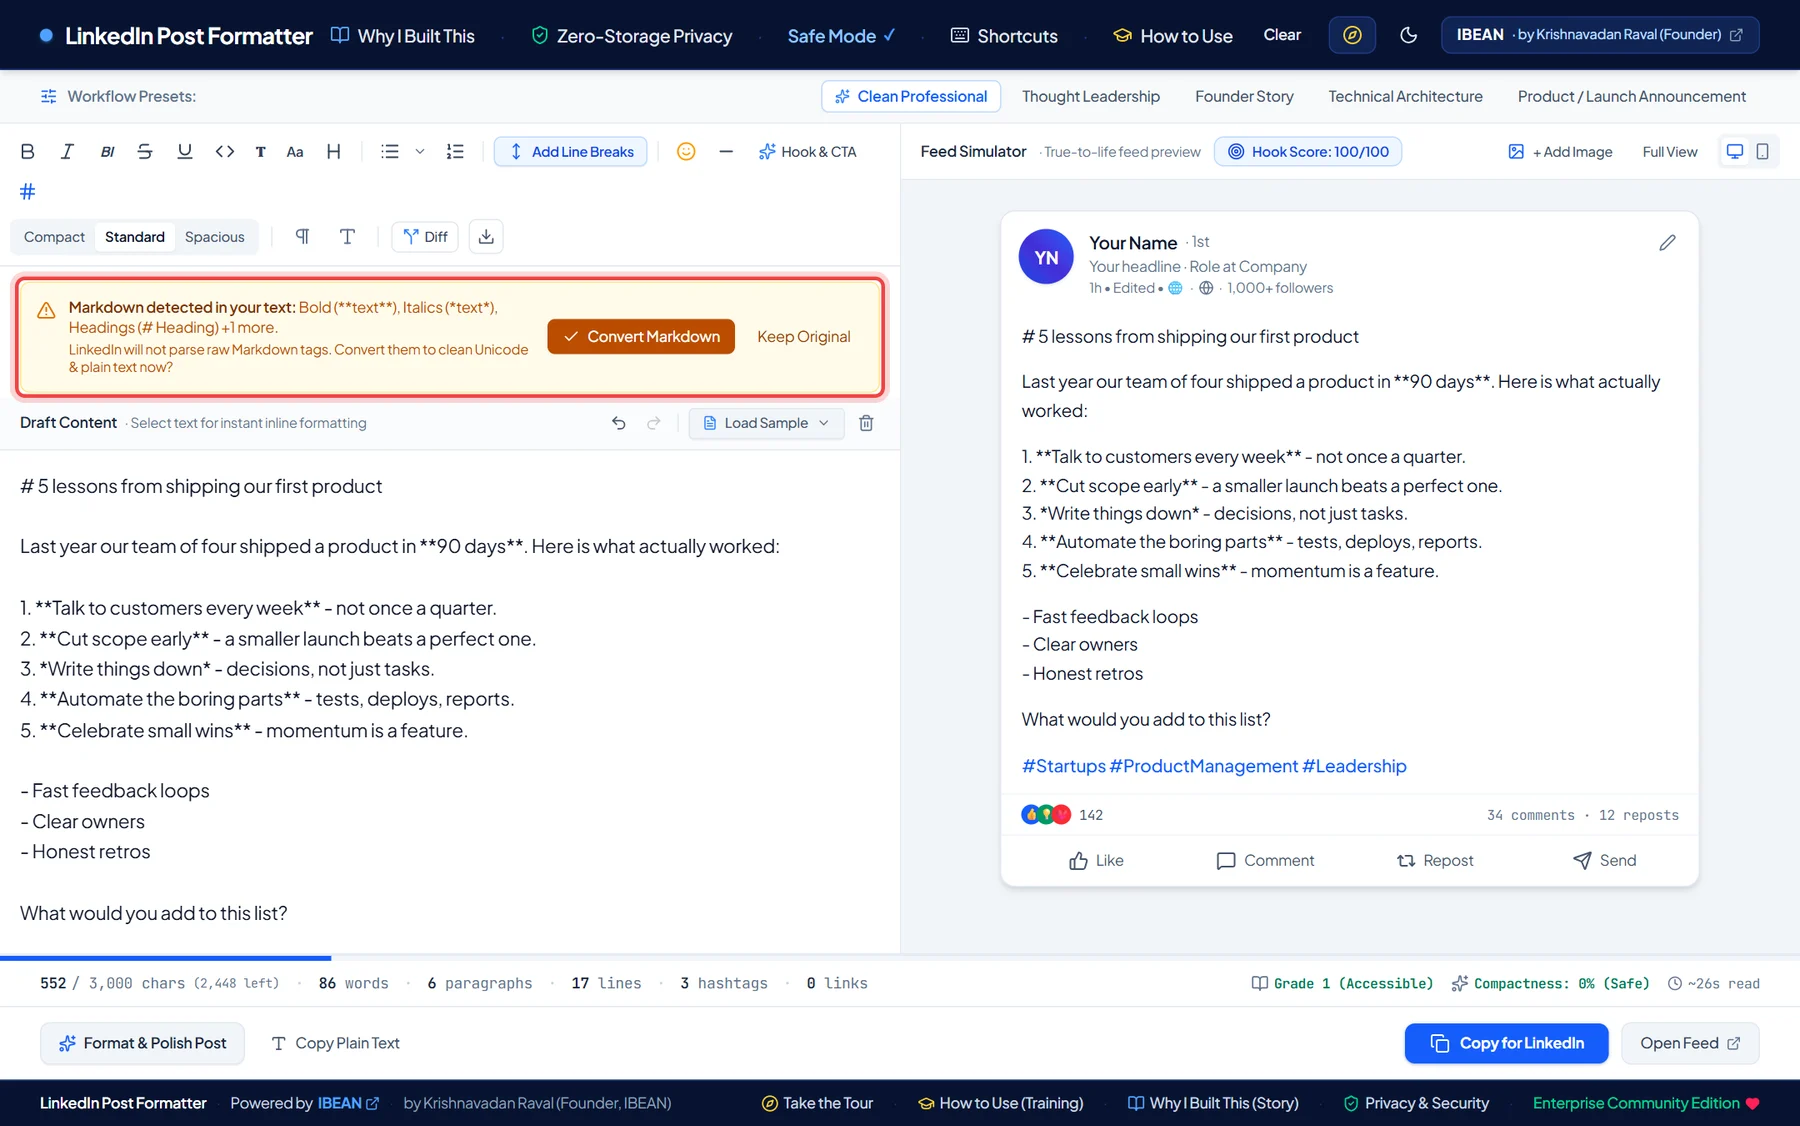Choose the Thought Leadership preset
Image resolution: width=1800 pixels, height=1126 pixels.
pyautogui.click(x=1091, y=97)
